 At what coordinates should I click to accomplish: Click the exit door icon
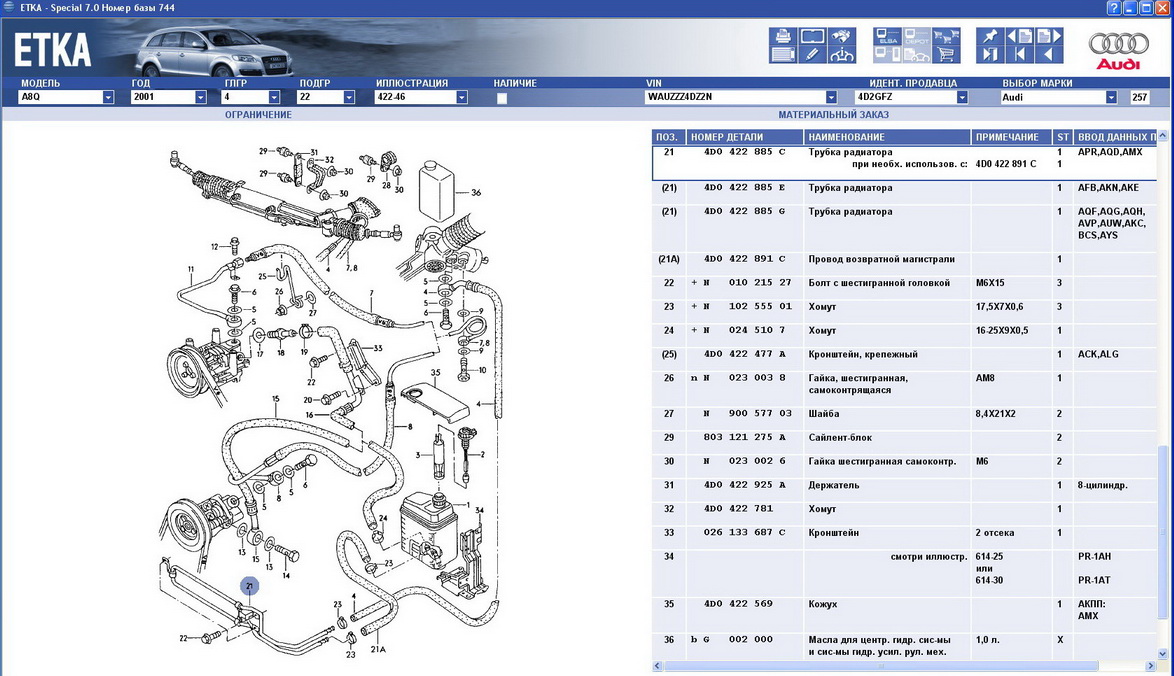pyautogui.click(x=990, y=55)
